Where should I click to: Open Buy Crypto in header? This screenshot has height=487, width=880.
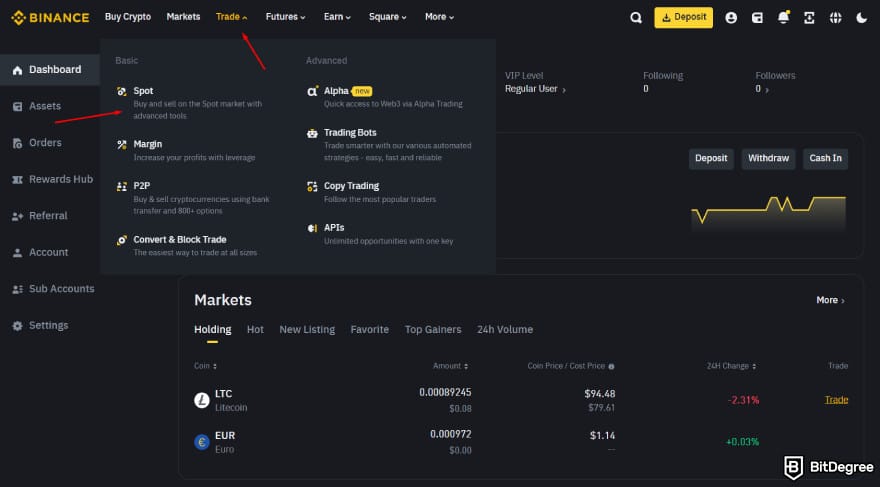coord(128,17)
